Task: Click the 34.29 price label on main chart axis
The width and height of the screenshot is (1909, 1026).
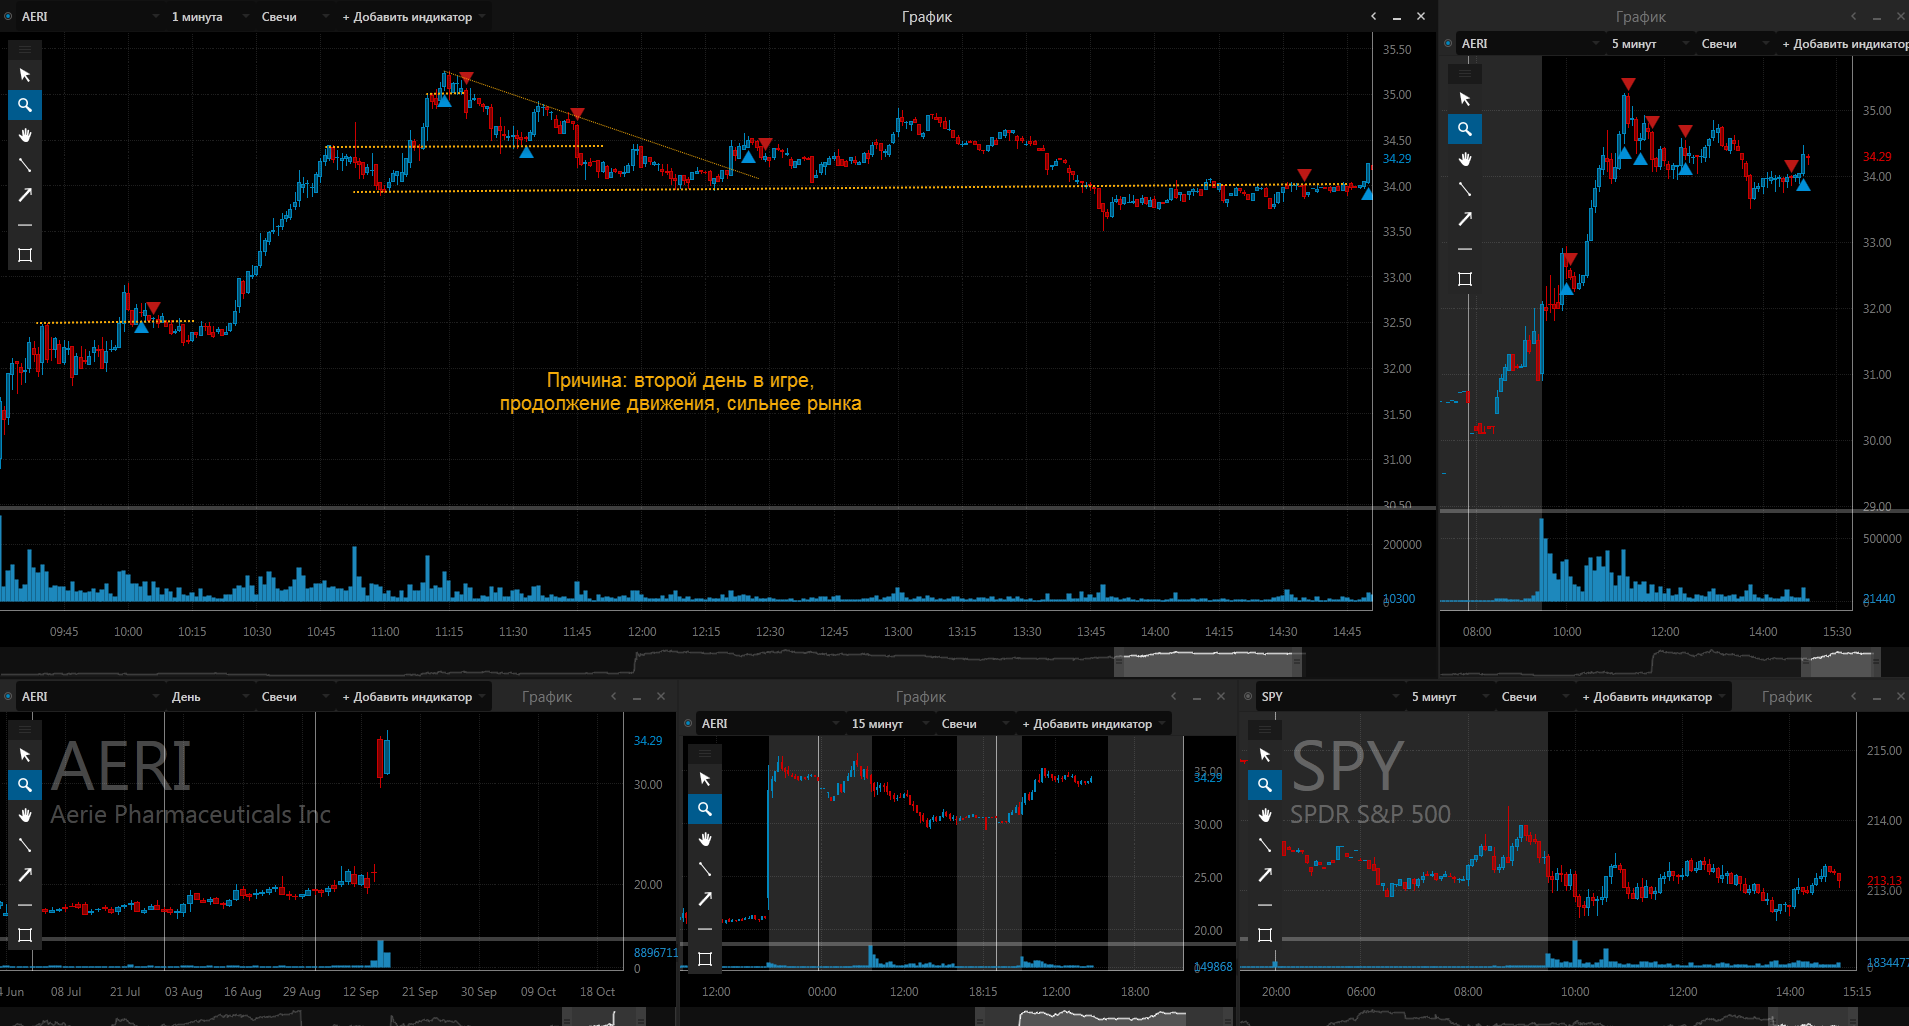Action: click(1397, 159)
